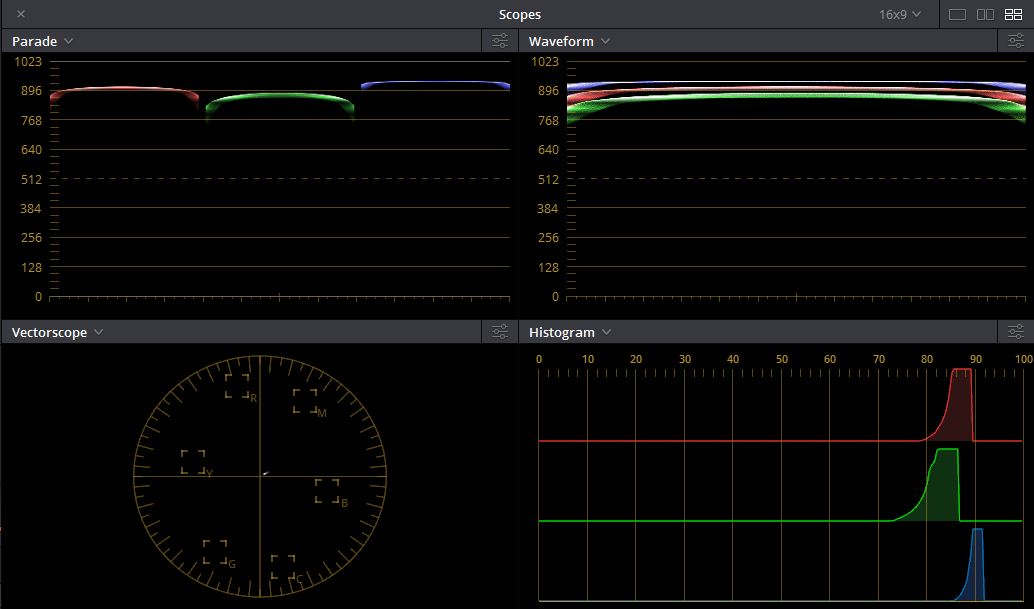Switch to single scope layout view
Viewport: 1034px width, 609px height.
pos(957,14)
